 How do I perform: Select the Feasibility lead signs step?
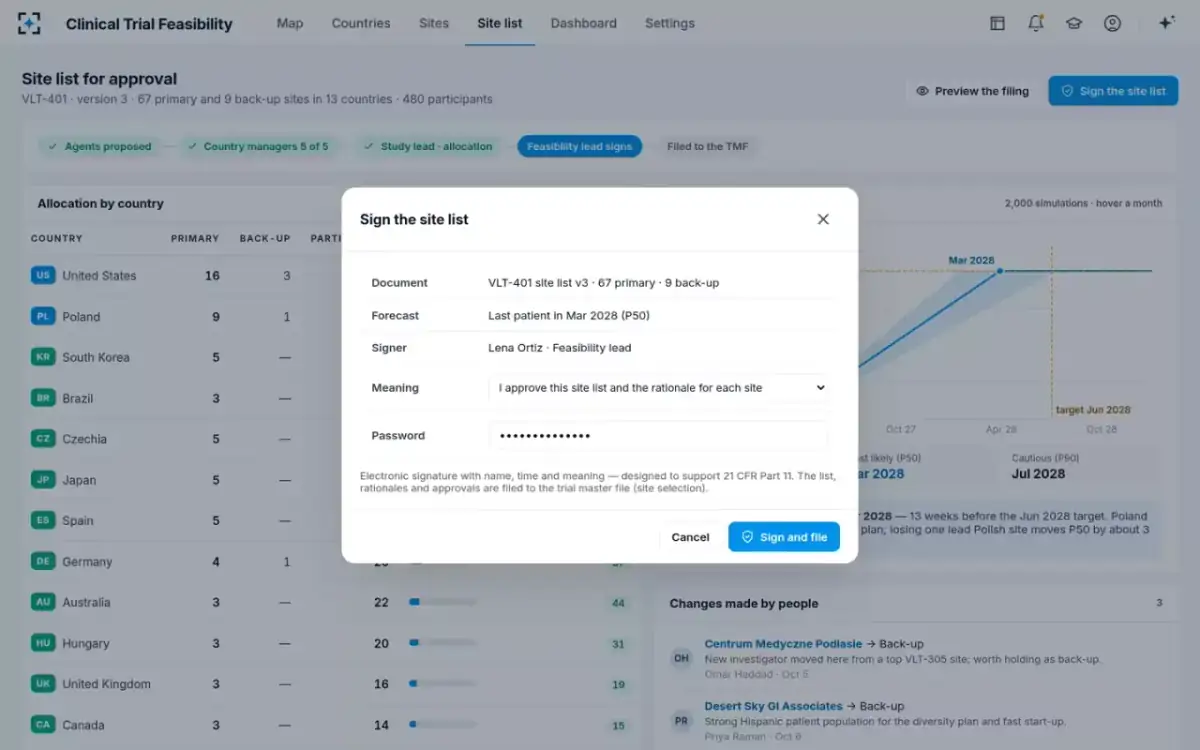(x=580, y=146)
